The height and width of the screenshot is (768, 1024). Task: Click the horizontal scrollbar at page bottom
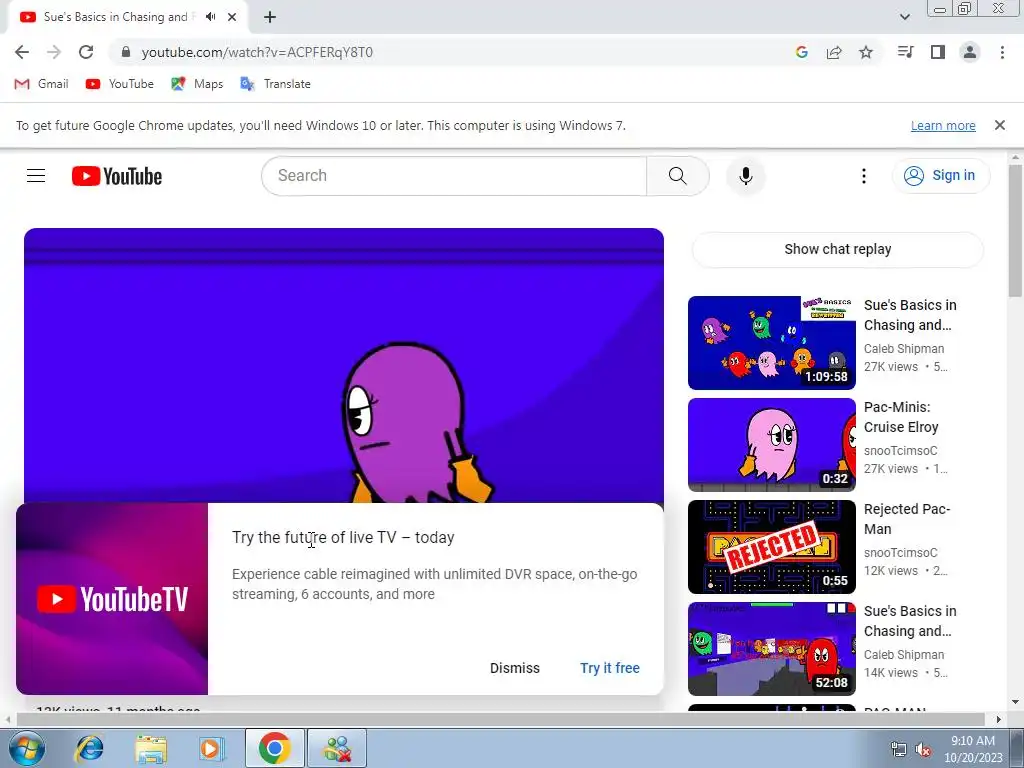[x=500, y=719]
